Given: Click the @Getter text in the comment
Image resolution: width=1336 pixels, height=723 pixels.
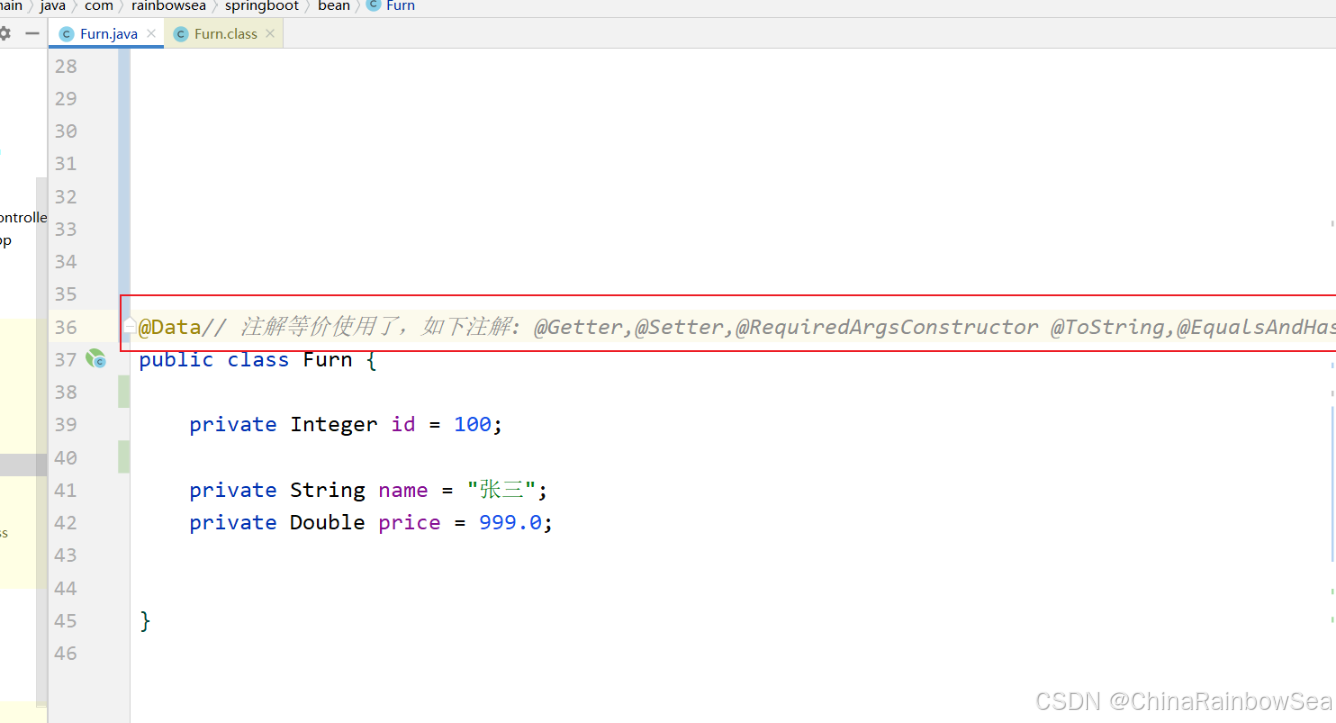Looking at the screenshot, I should tap(579, 327).
